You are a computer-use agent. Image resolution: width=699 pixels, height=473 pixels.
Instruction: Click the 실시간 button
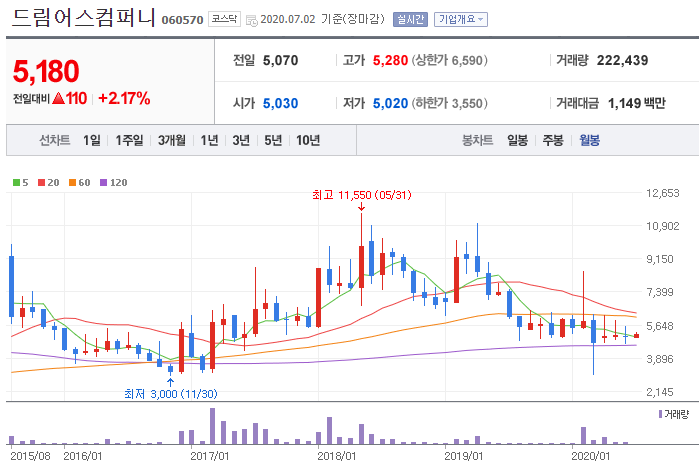click(410, 20)
